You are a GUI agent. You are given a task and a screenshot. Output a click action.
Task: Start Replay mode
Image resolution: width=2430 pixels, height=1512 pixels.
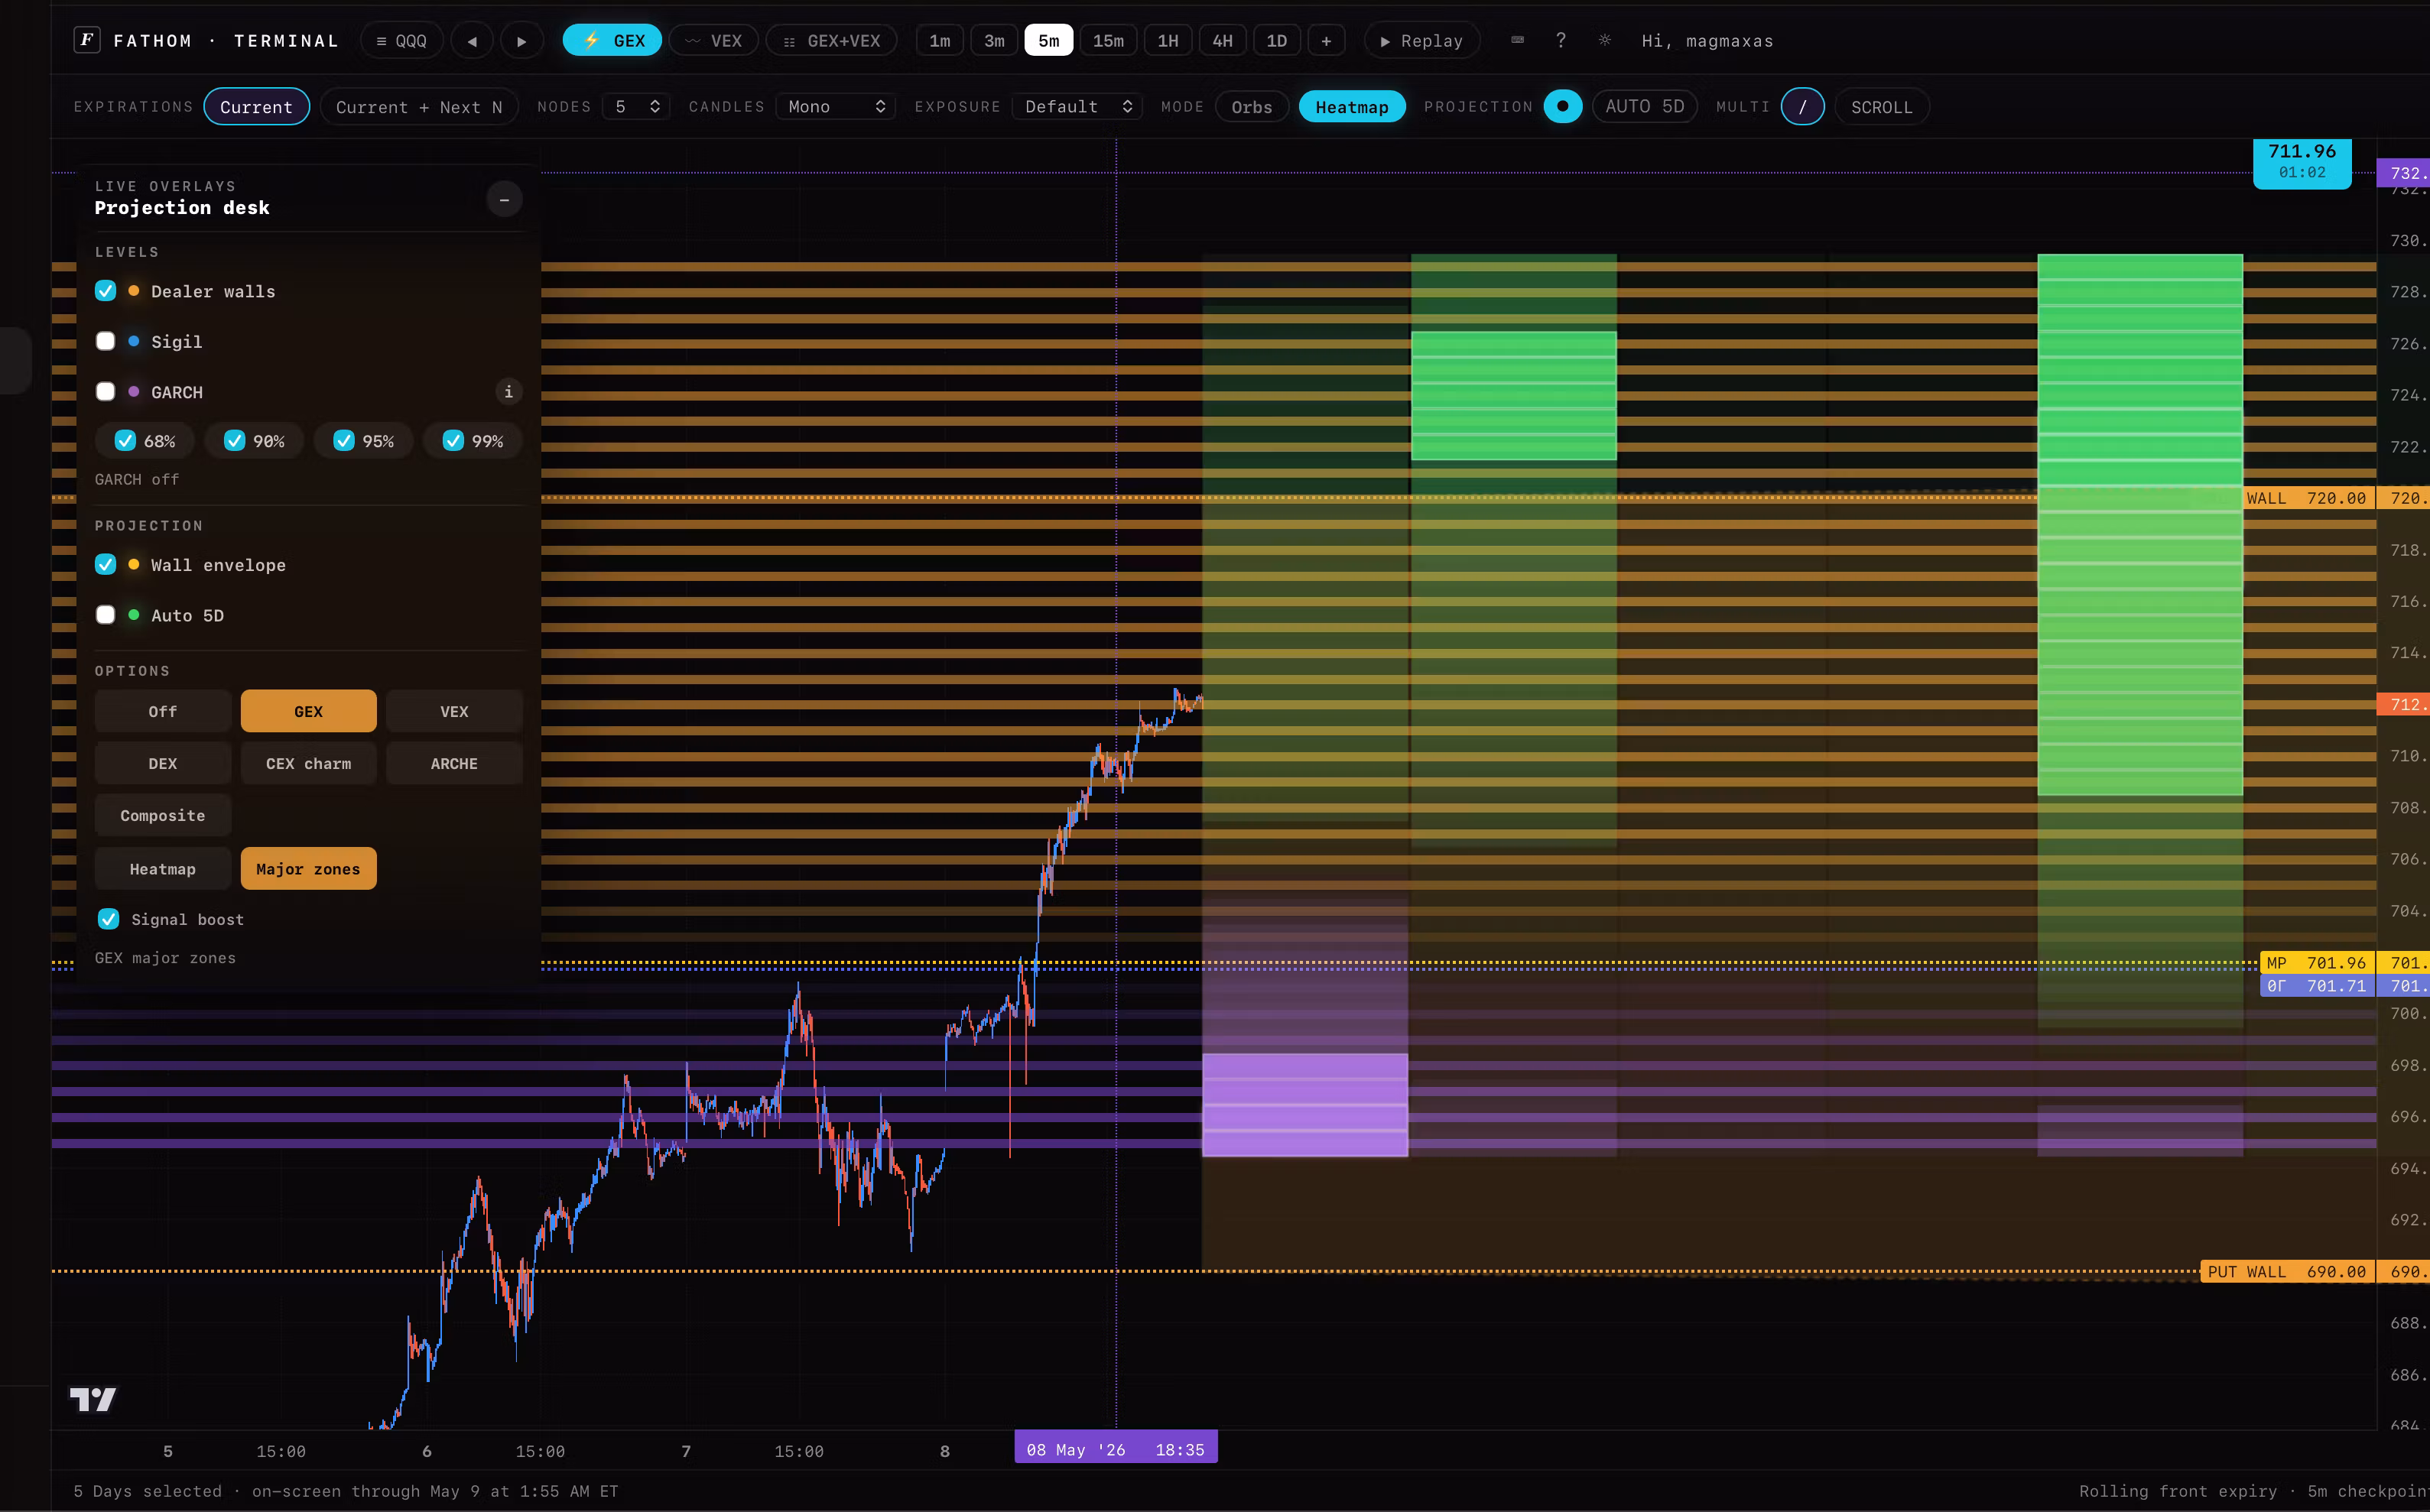click(x=1421, y=41)
